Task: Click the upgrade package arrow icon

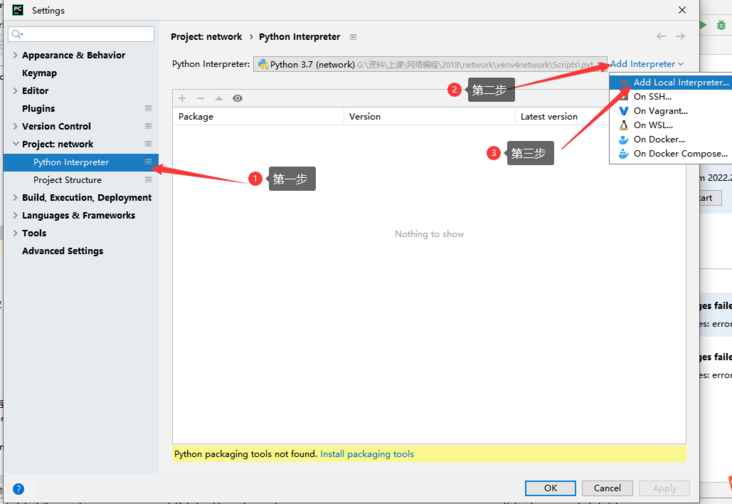Action: click(x=218, y=98)
